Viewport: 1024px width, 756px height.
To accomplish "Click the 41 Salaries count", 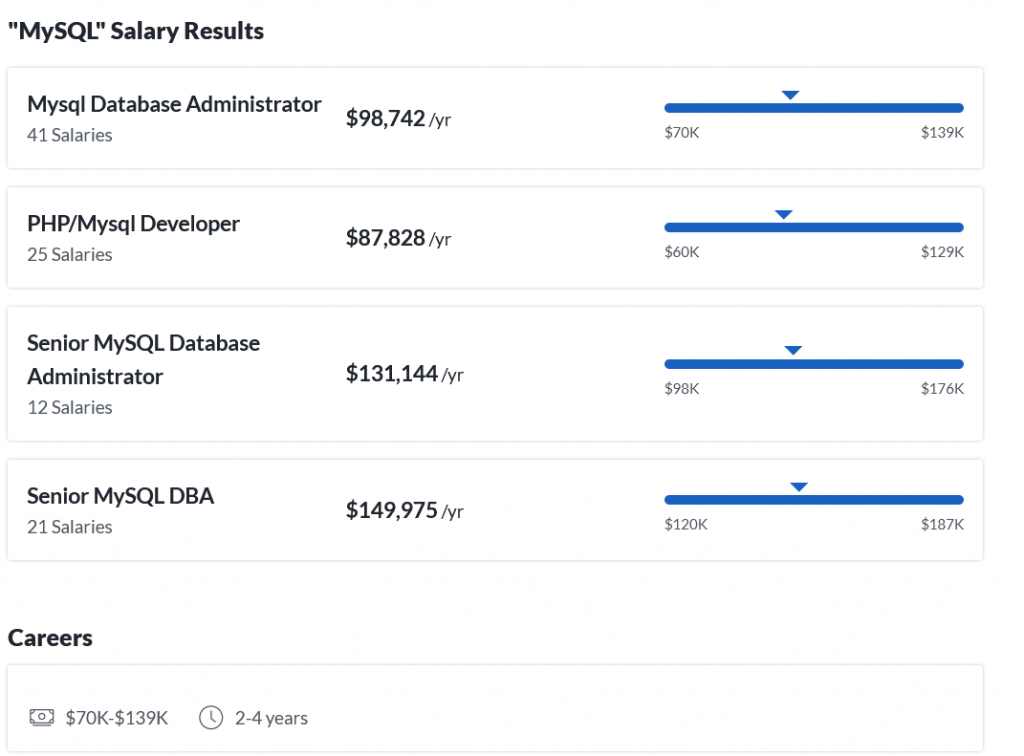I will (x=69, y=135).
